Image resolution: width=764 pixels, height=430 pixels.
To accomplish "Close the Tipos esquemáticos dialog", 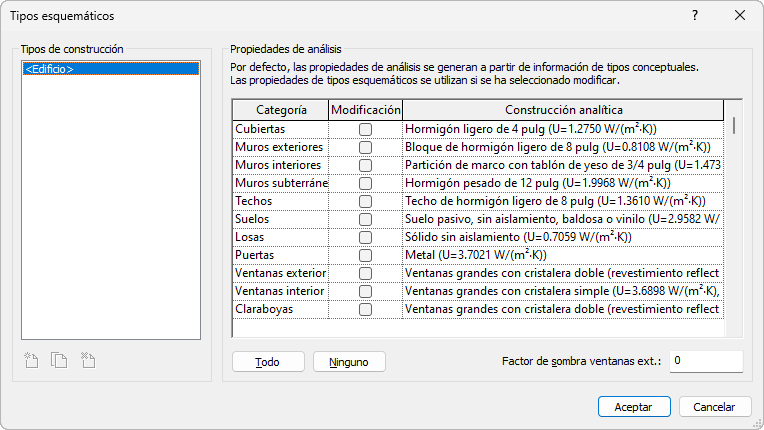I will click(740, 16).
